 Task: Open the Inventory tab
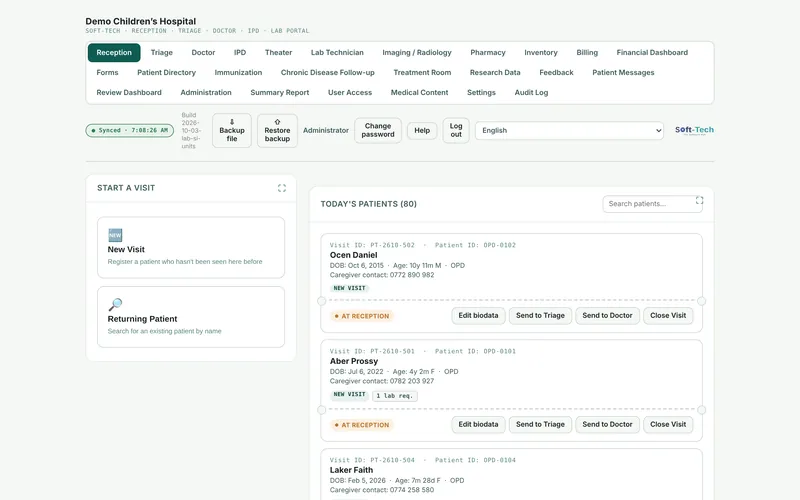point(541,53)
